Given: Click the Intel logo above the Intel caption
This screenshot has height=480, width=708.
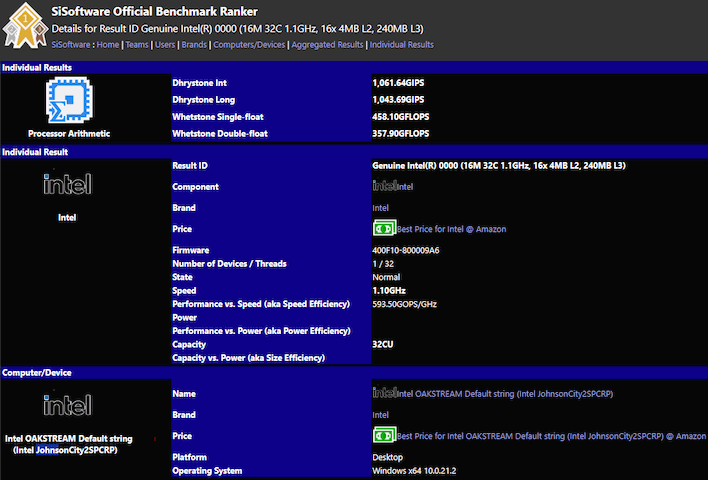Looking at the screenshot, I should (x=67, y=184).
